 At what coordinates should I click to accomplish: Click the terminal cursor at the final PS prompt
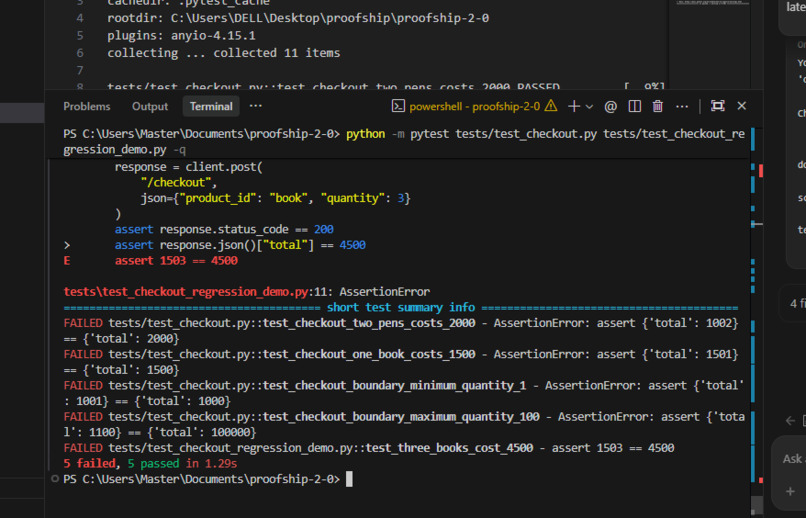tap(350, 479)
